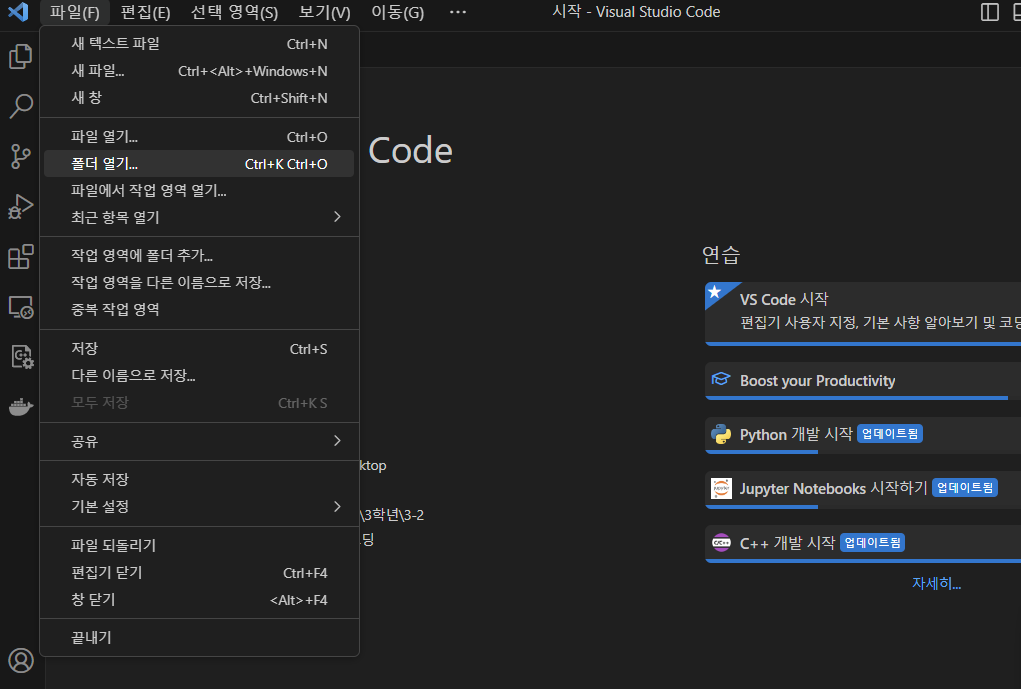Open Boost your Productivity walkthrough
The width and height of the screenshot is (1021, 689).
point(863,381)
